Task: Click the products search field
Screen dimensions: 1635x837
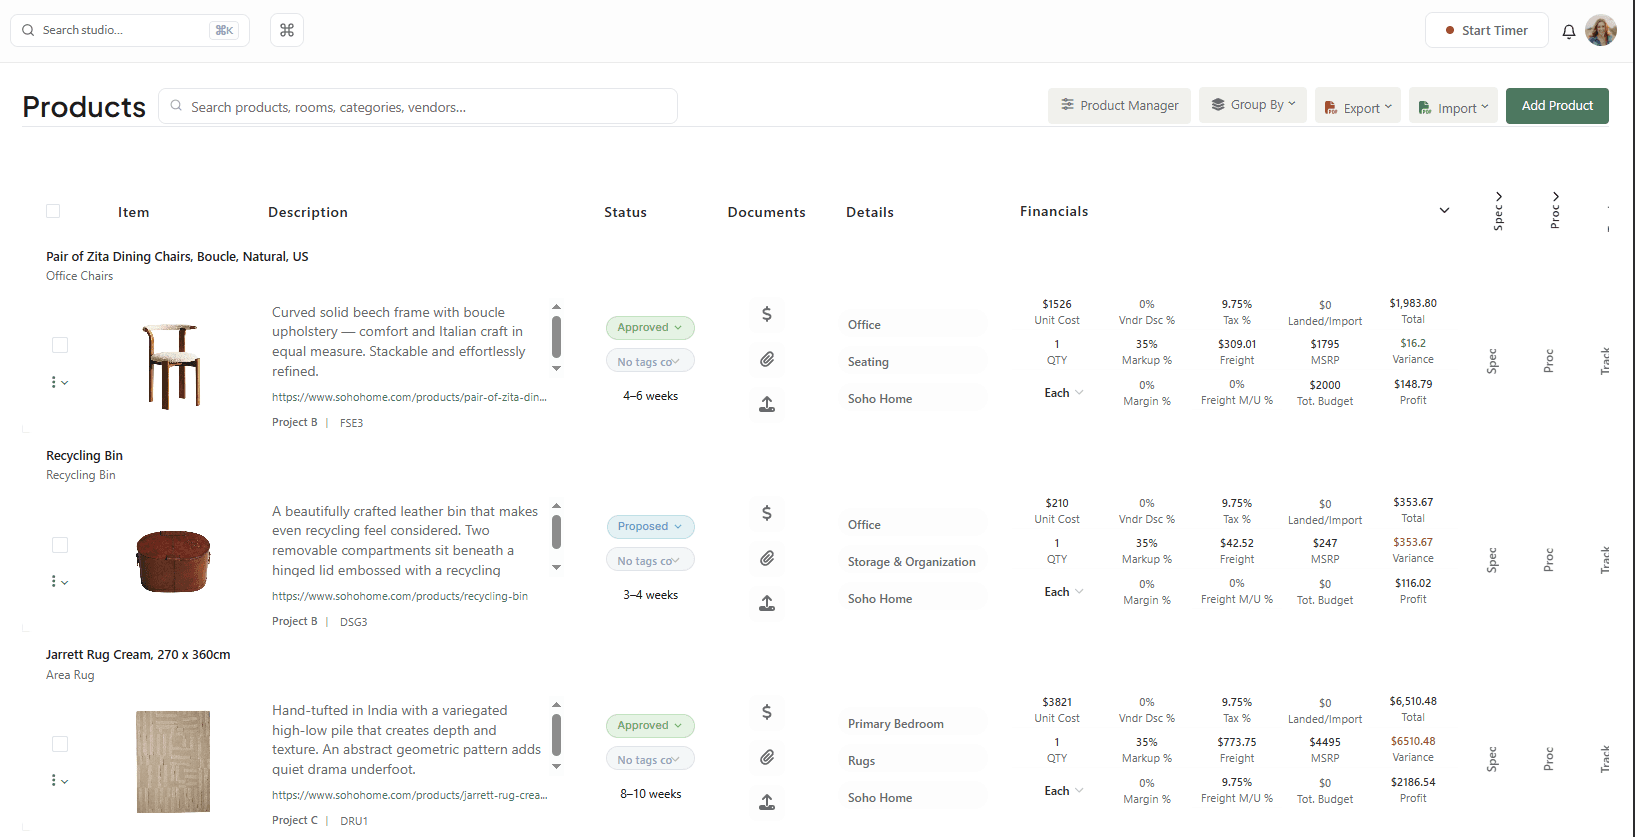Action: [x=418, y=106]
